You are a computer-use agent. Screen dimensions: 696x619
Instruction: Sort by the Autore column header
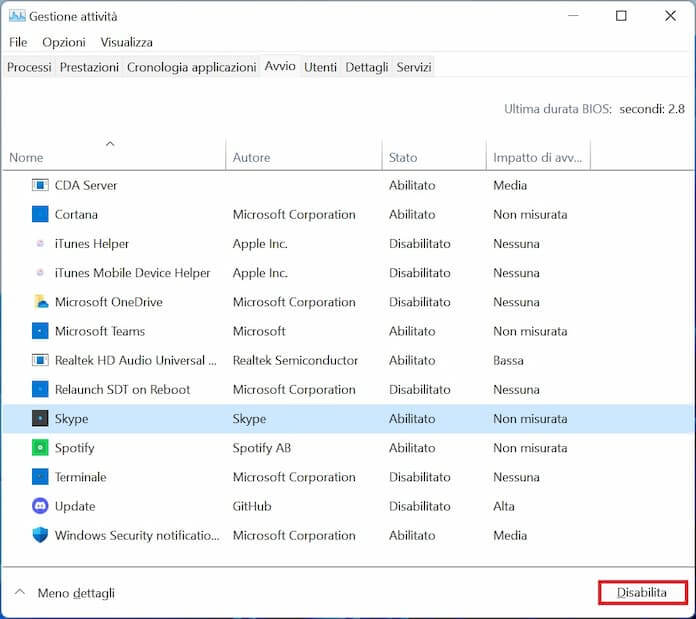pyautogui.click(x=304, y=157)
